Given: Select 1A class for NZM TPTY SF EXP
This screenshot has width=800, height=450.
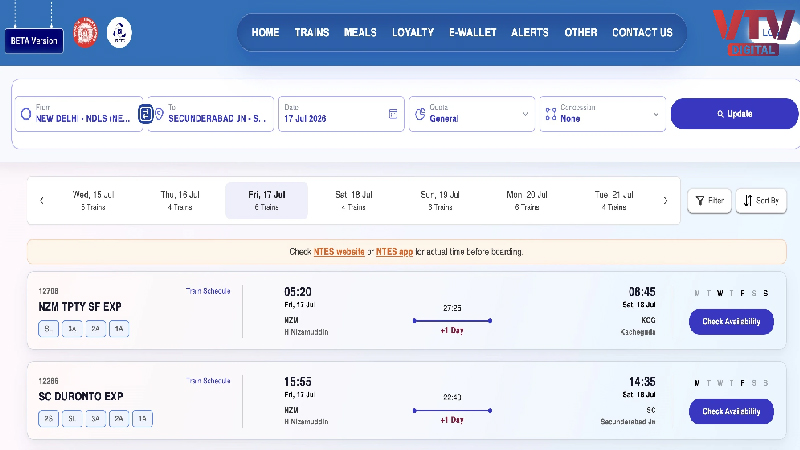Looking at the screenshot, I should click(119, 329).
